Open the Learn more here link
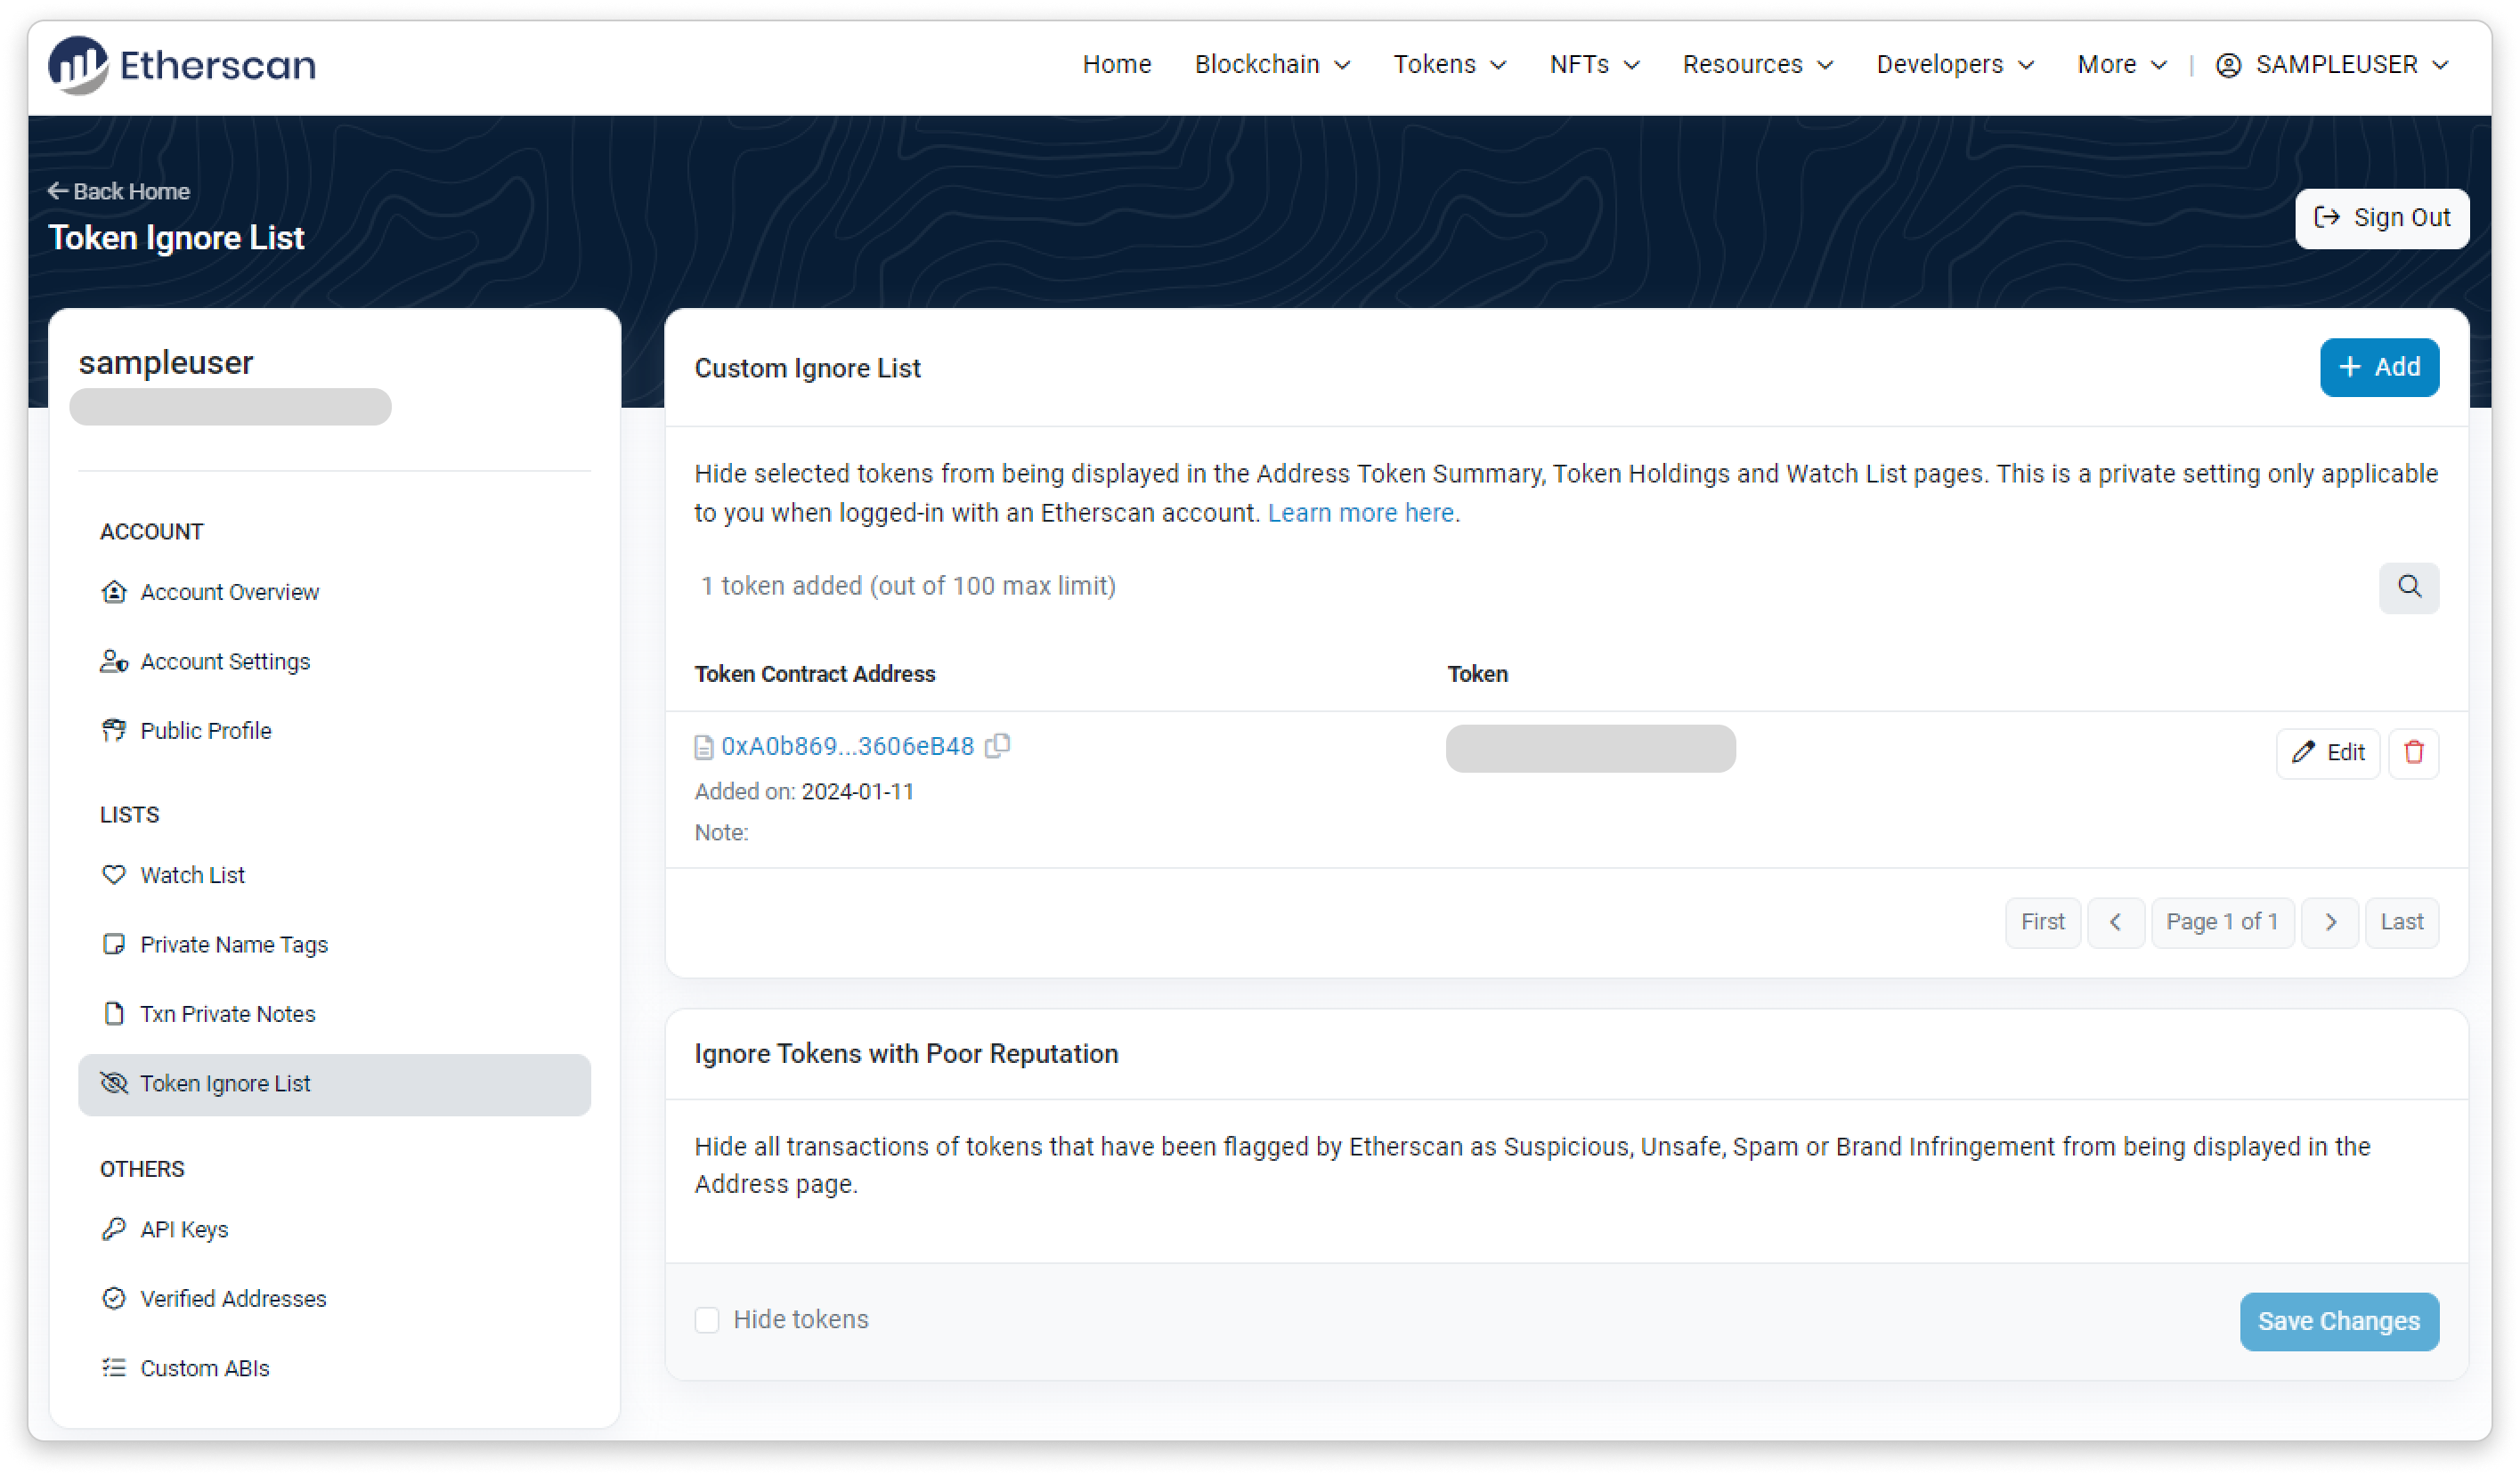2520x1476 pixels. (1360, 513)
